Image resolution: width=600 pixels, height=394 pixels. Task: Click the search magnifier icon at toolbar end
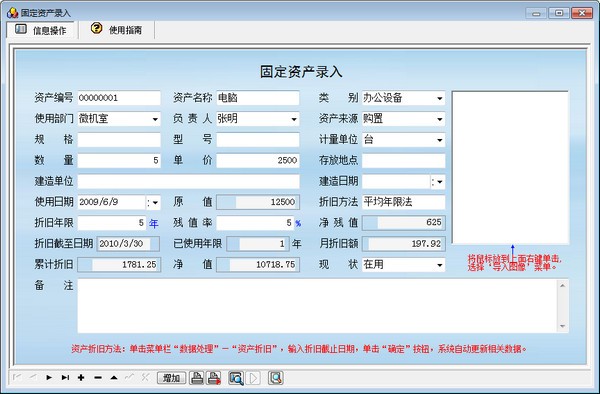tap(276, 378)
